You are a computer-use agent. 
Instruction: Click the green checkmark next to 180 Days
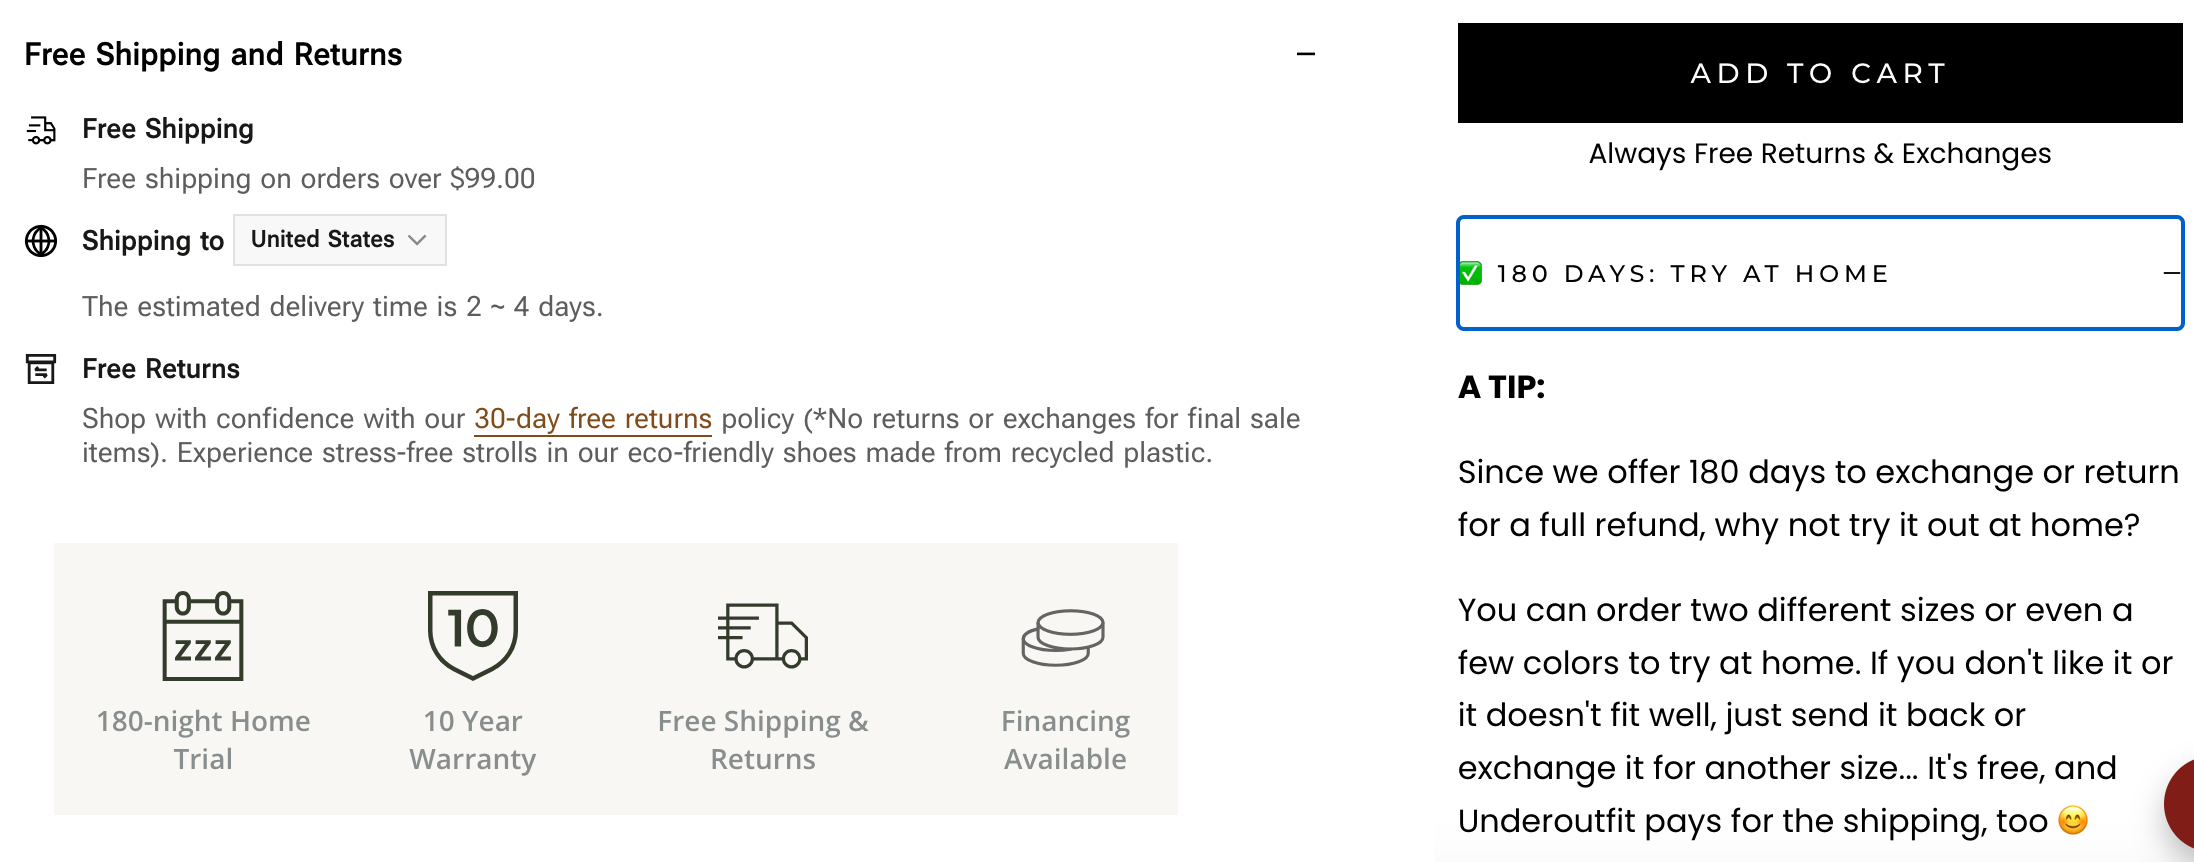tap(1471, 274)
